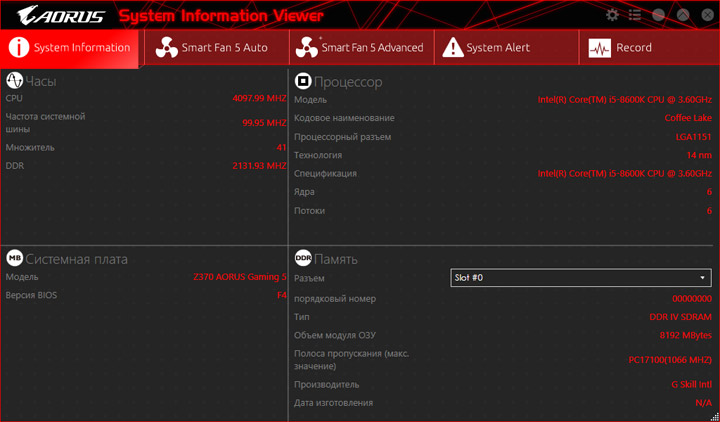Open the System Alert tab
The width and height of the screenshot is (720, 422).
coord(506,48)
